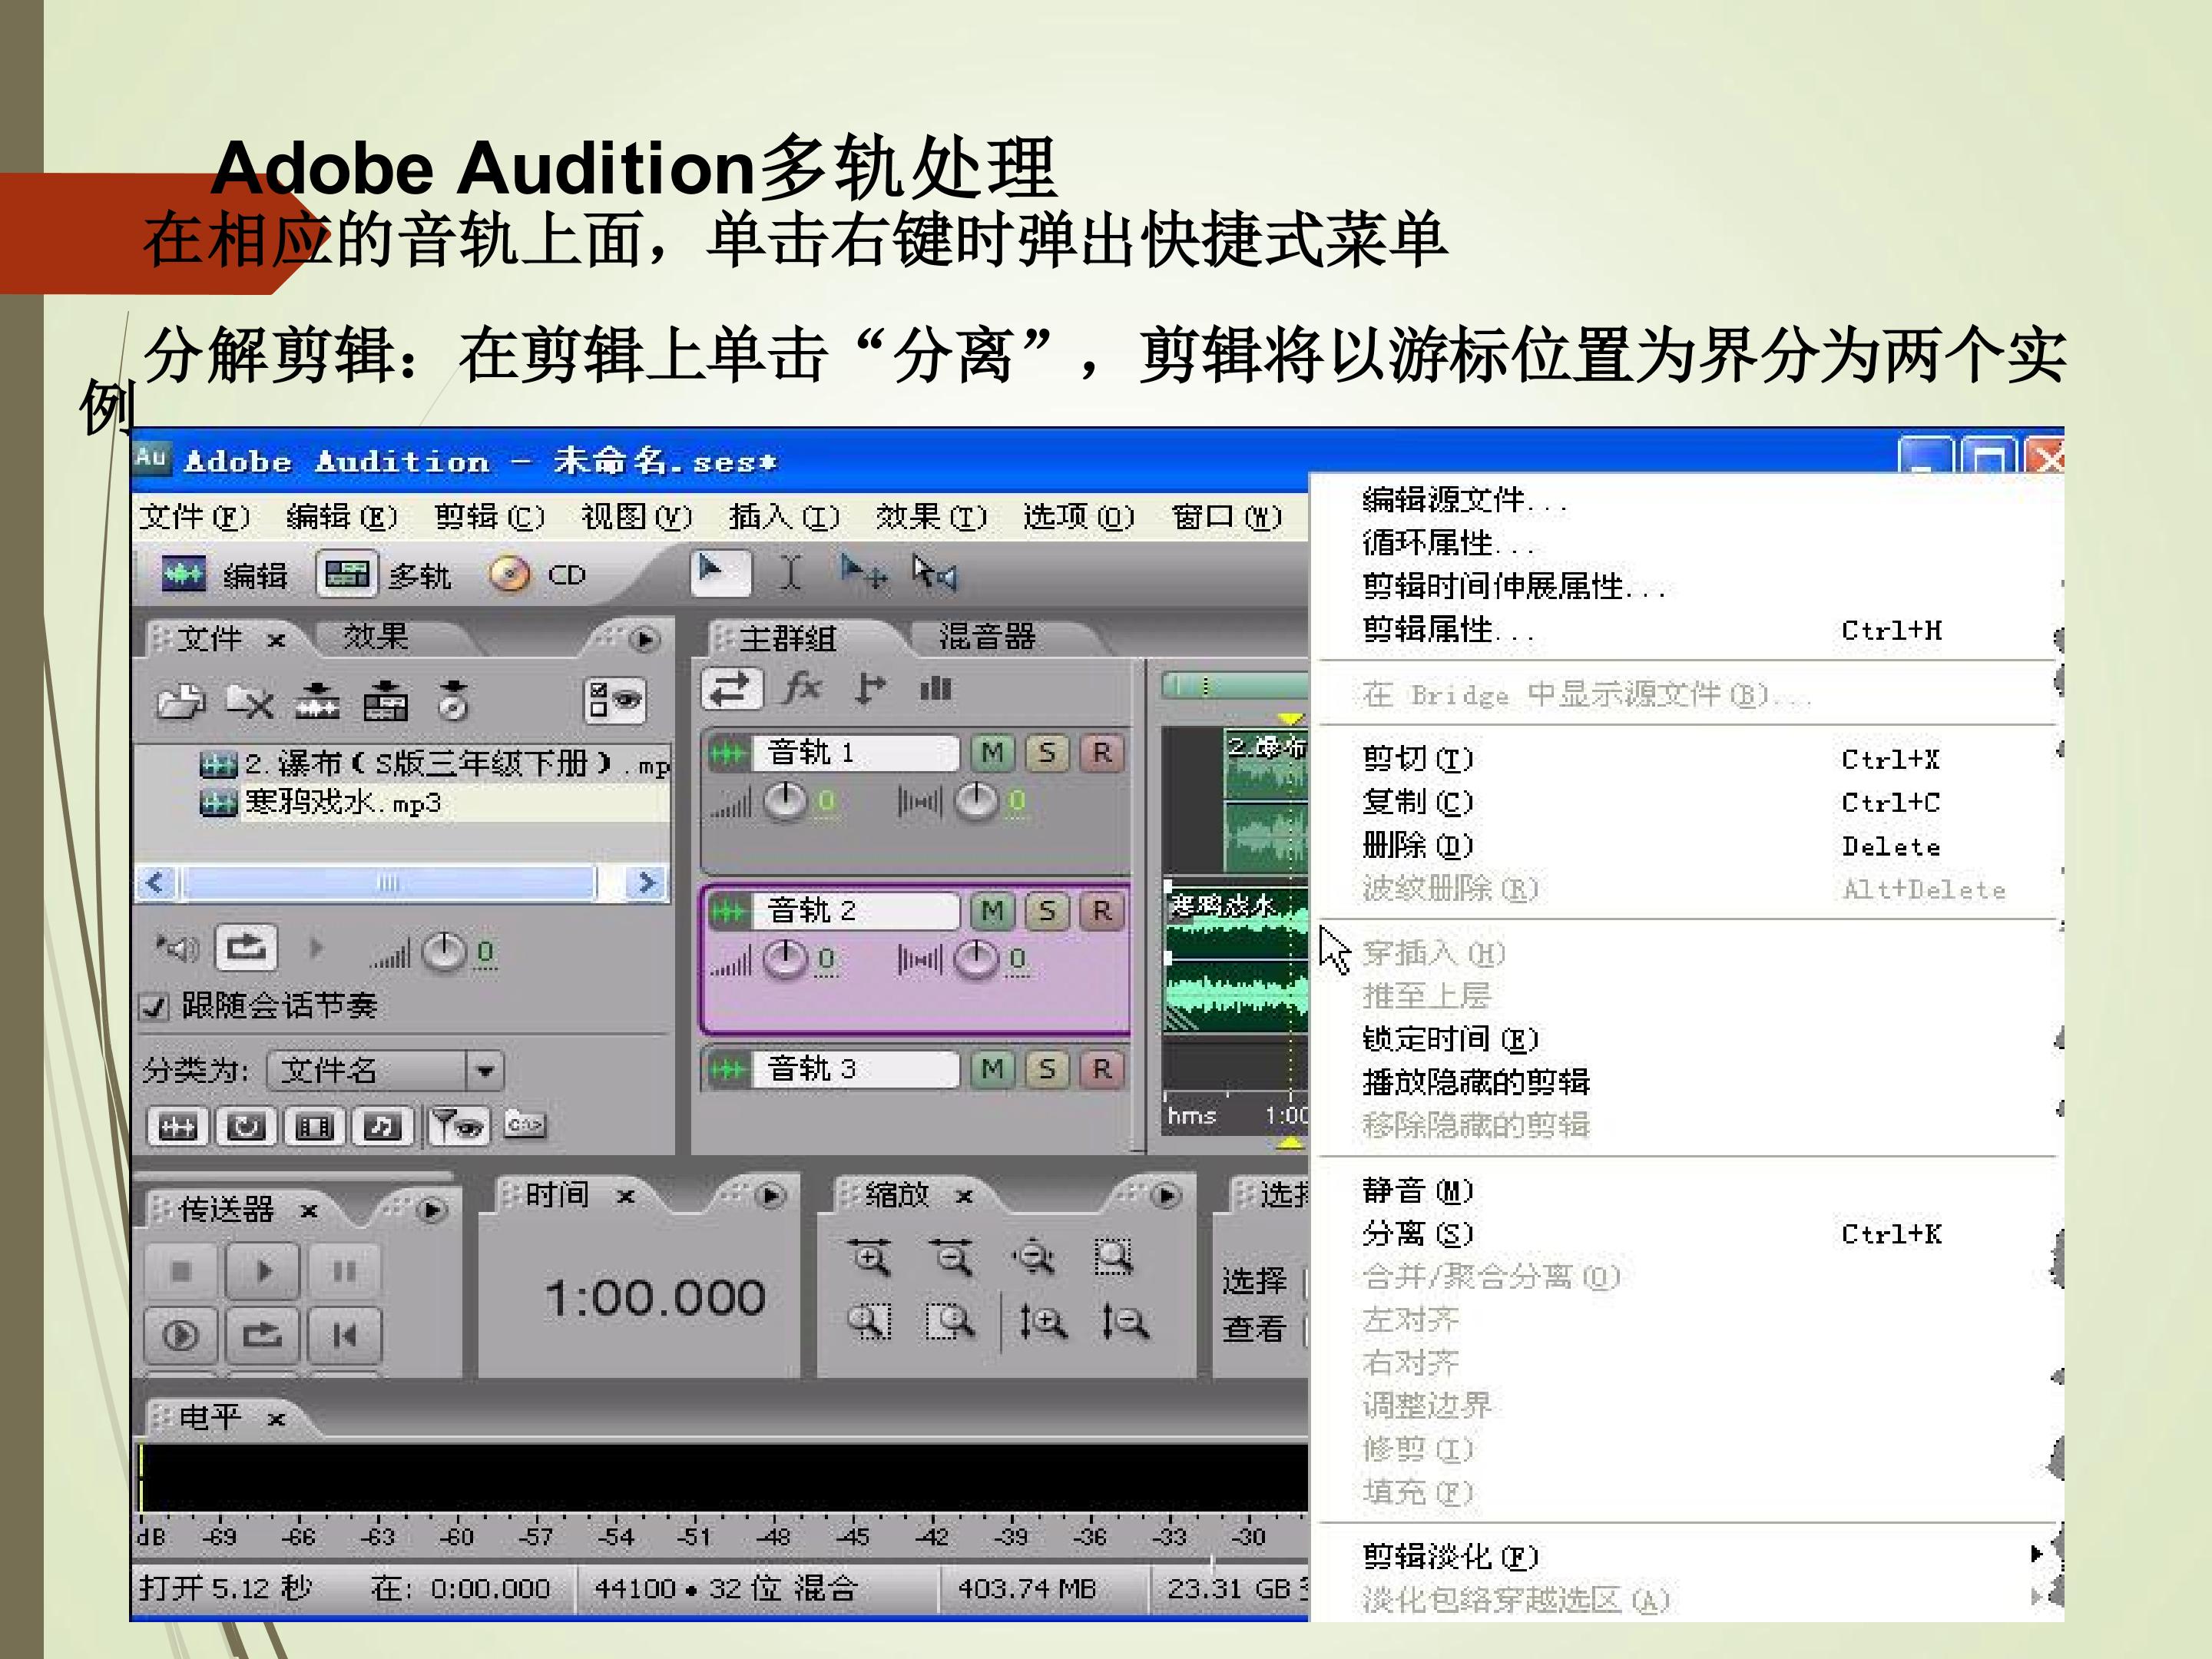
Task: Switch to CD view icon
Action: [x=510, y=575]
